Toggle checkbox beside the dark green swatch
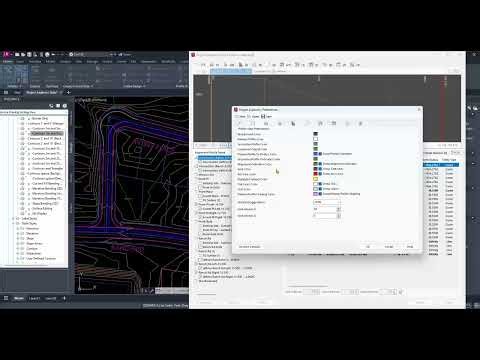 pos(320,164)
